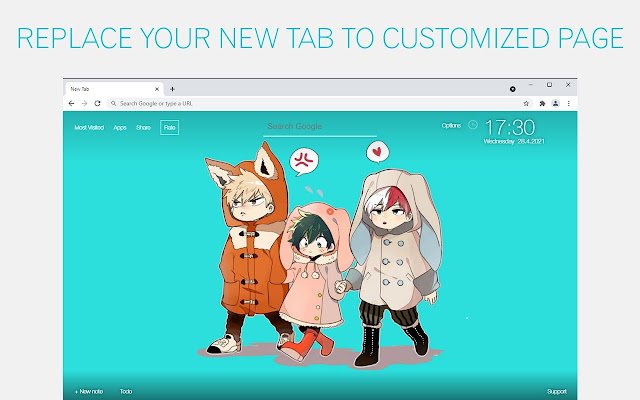640x400 pixels.
Task: Click the address bar URL field
Action: (x=320, y=104)
